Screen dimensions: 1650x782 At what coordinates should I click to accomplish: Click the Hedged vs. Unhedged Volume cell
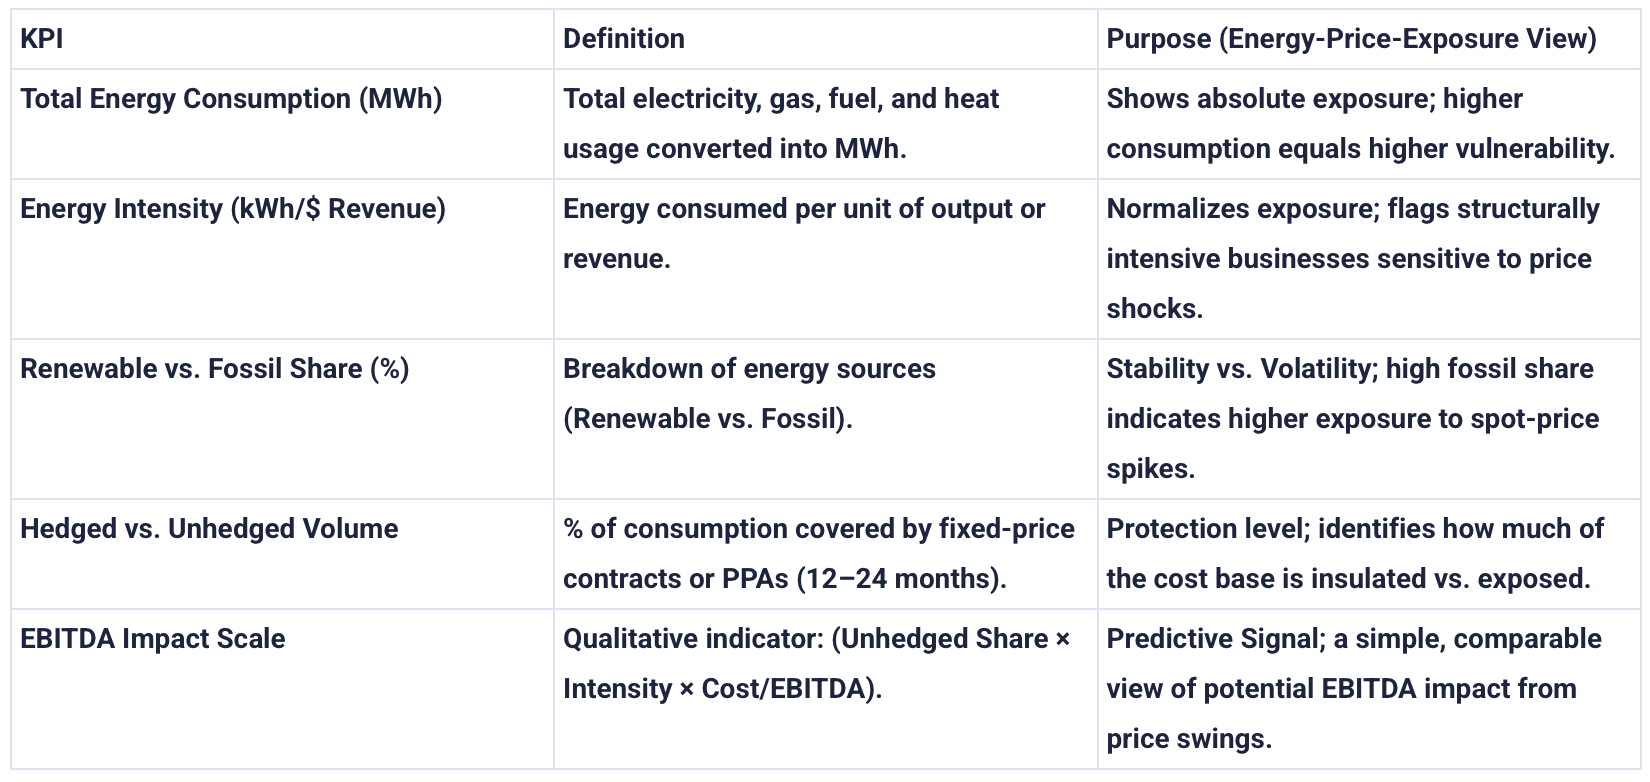coord(209,529)
